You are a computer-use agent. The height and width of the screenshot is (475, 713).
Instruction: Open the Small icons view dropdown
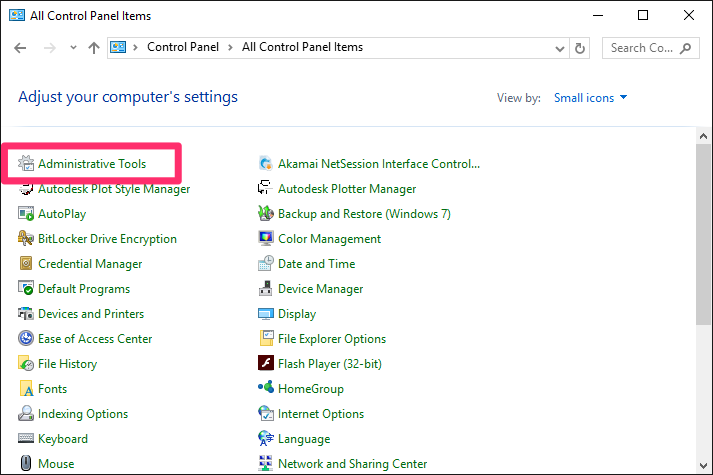coord(590,98)
